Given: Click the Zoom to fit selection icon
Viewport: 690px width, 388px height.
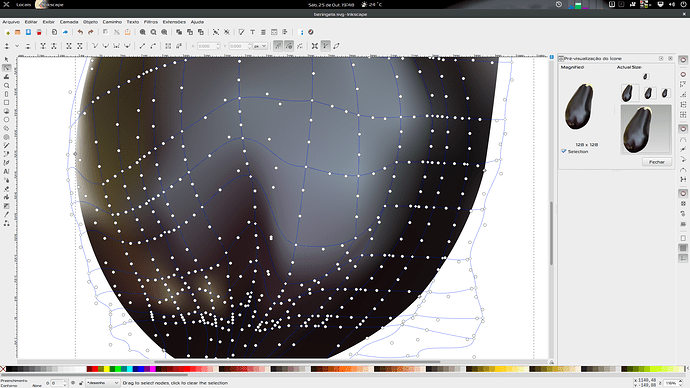Looking at the screenshot, I should coord(143,32).
